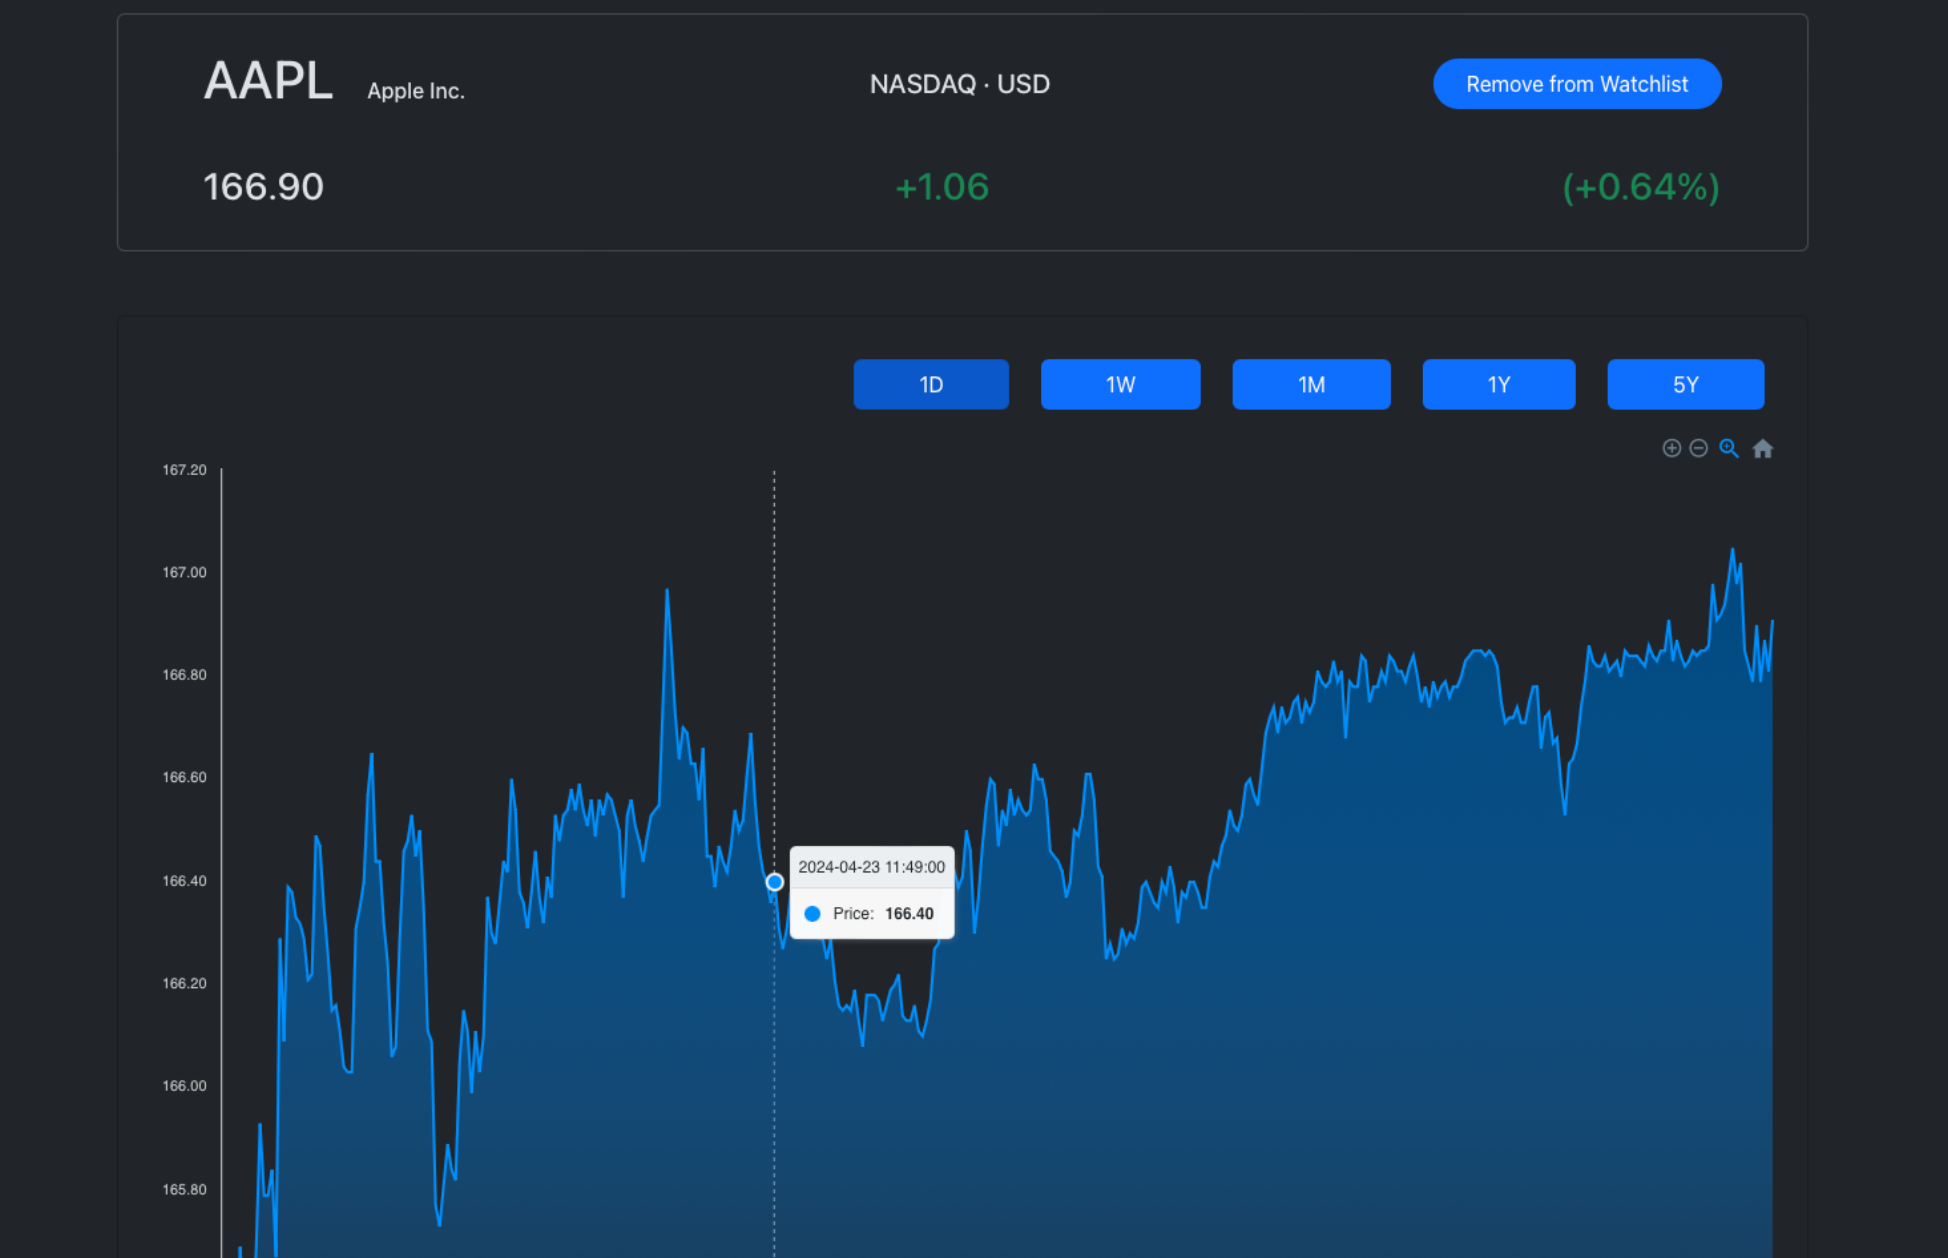The width and height of the screenshot is (1948, 1258).
Task: Reset chart zoom with the home icon
Action: 1762,449
